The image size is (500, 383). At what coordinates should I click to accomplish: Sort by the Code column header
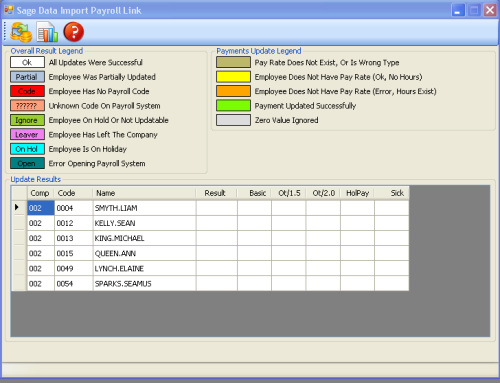pos(74,193)
